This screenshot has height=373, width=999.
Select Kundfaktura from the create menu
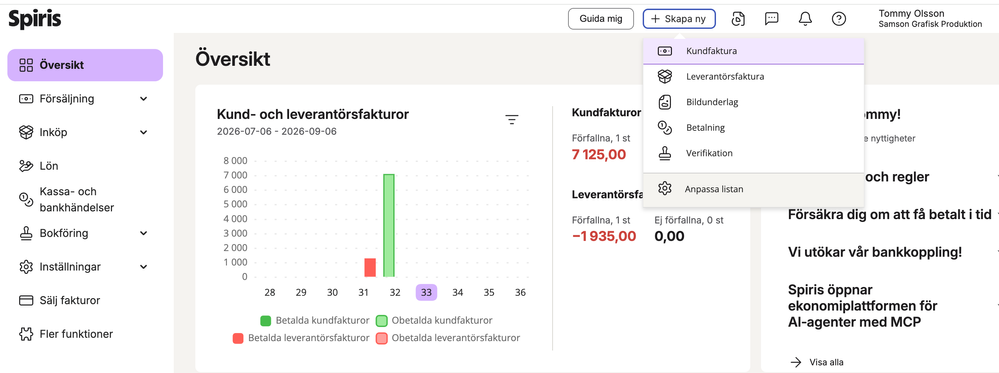coord(753,51)
